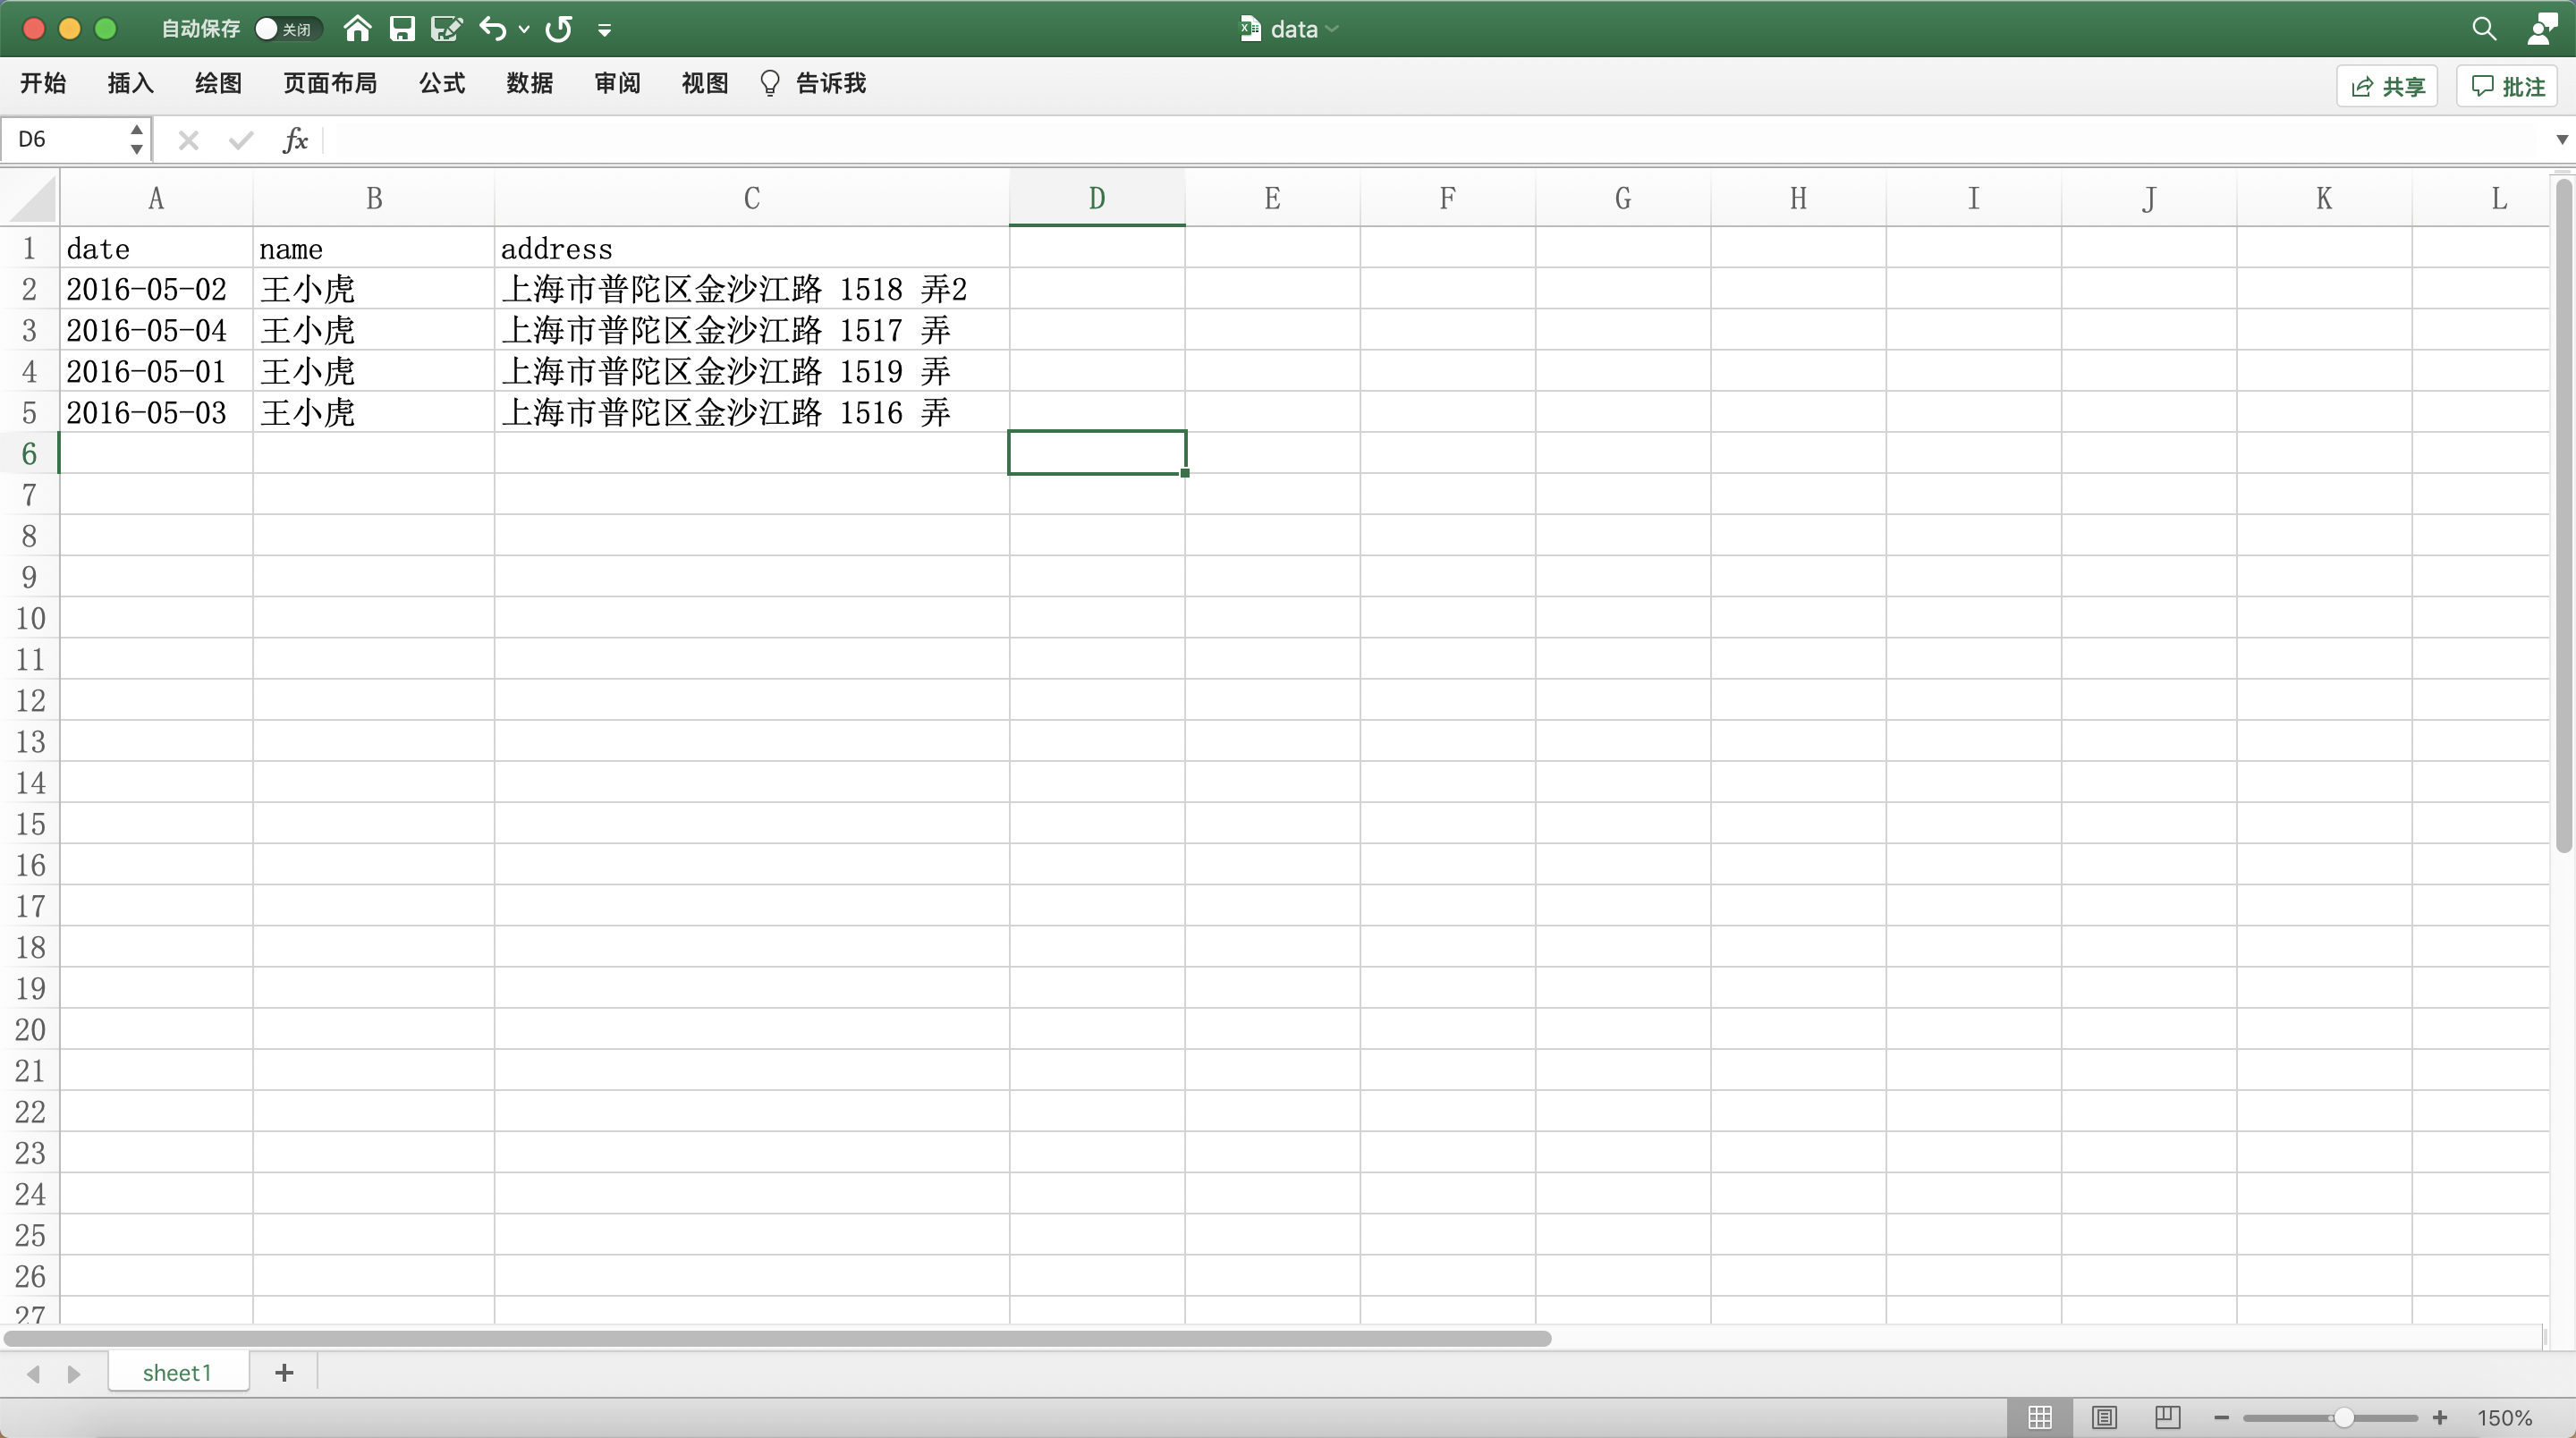This screenshot has width=2576, height=1438.
Task: Open the data filename dropdown in titlebar
Action: (x=1332, y=29)
